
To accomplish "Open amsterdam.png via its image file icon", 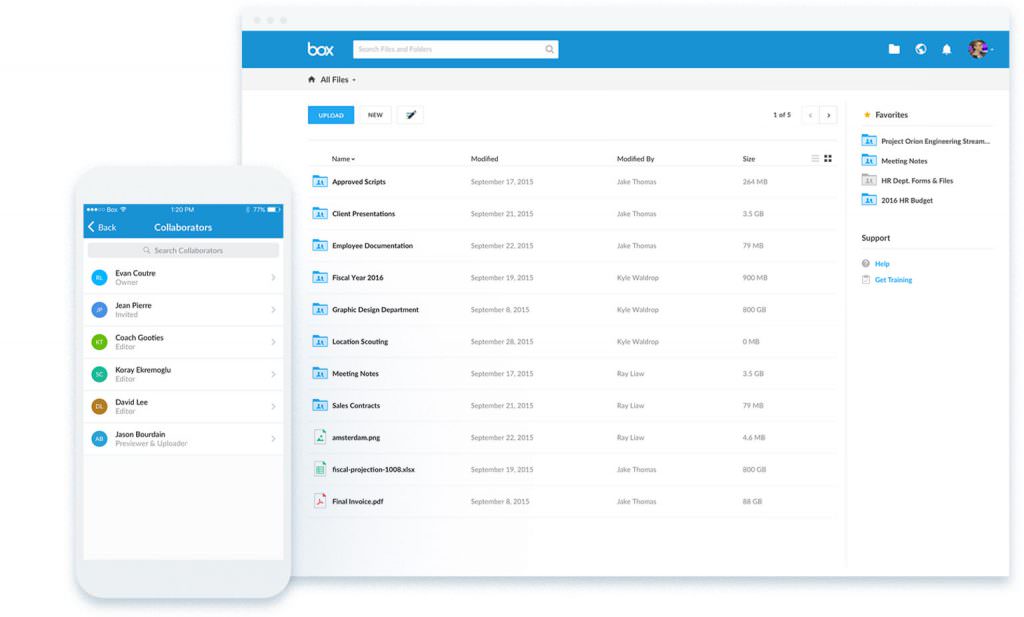I will [322, 437].
